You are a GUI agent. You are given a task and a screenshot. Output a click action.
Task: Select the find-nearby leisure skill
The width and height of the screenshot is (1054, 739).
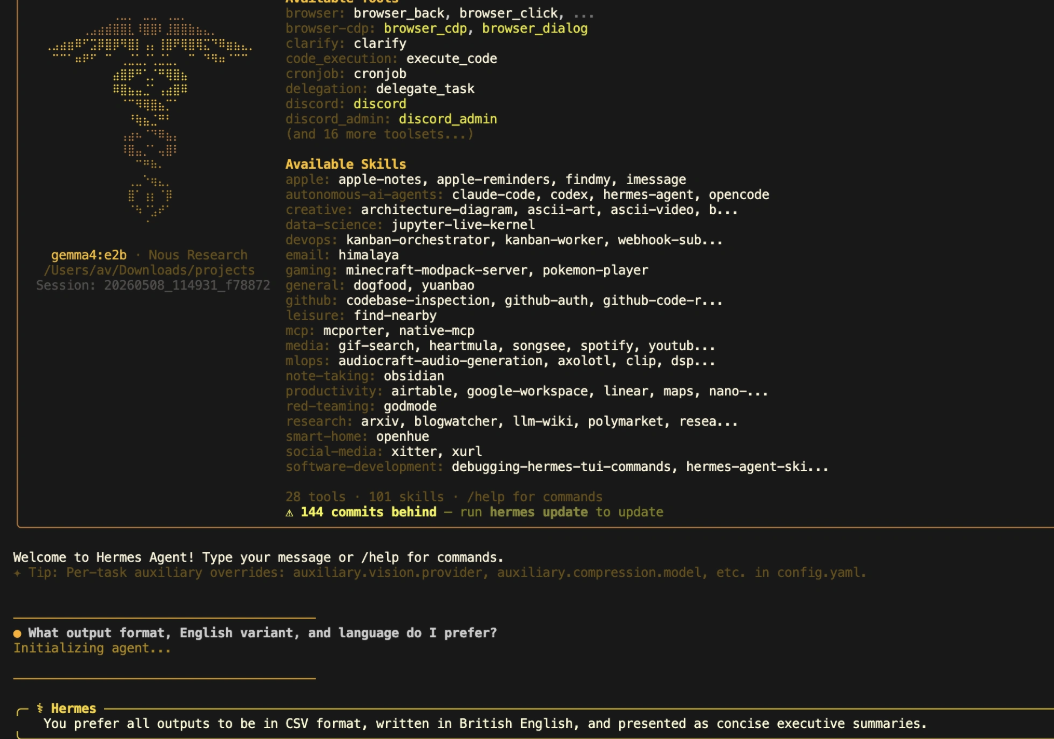coord(395,315)
